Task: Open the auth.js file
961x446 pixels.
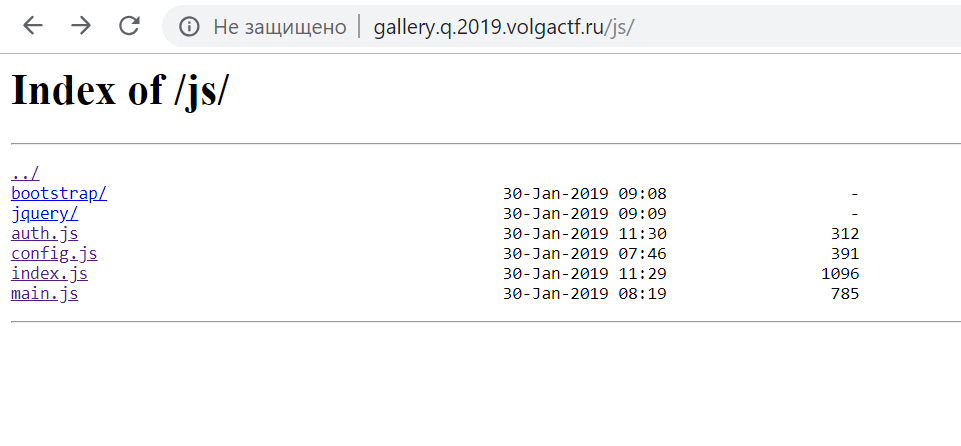Action: coord(44,233)
